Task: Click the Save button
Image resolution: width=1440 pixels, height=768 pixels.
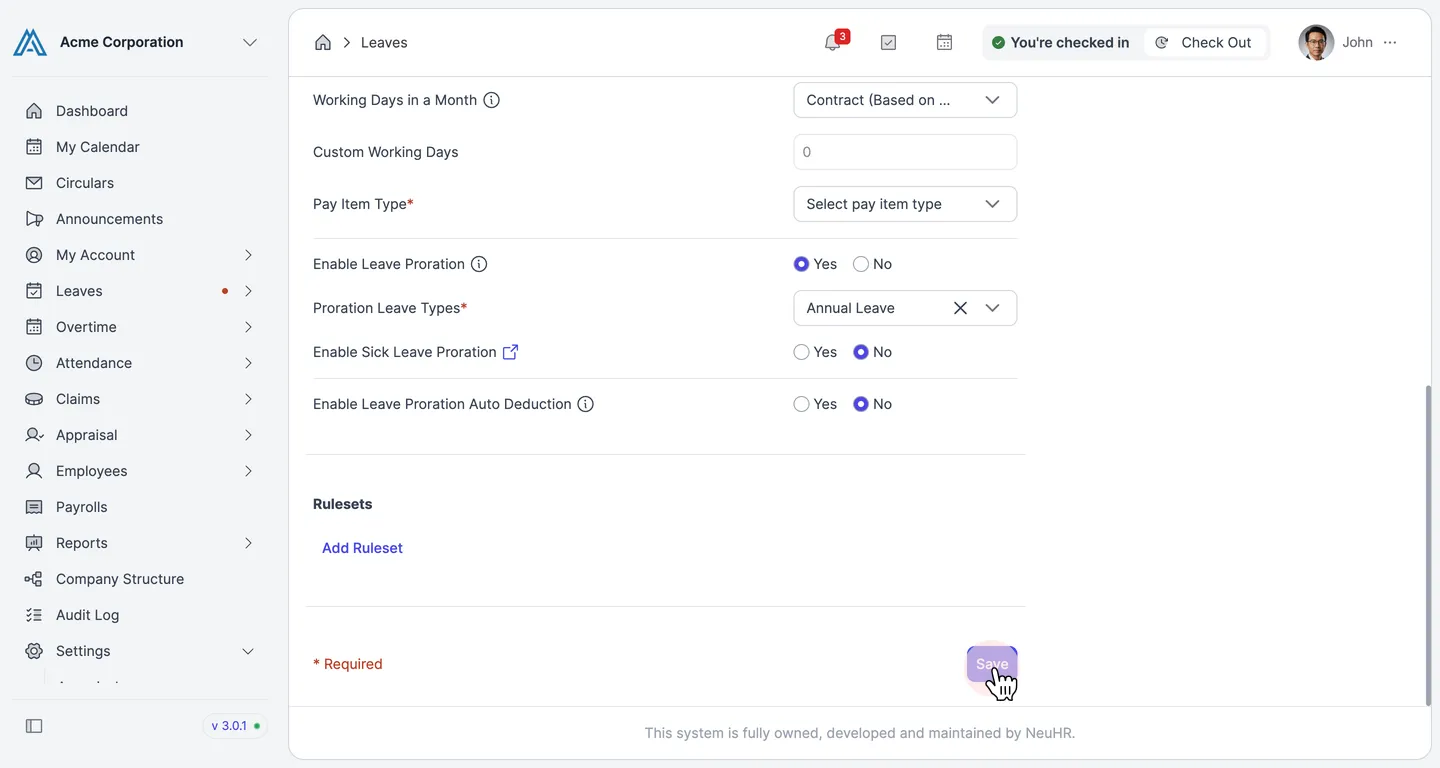Action: (992, 664)
